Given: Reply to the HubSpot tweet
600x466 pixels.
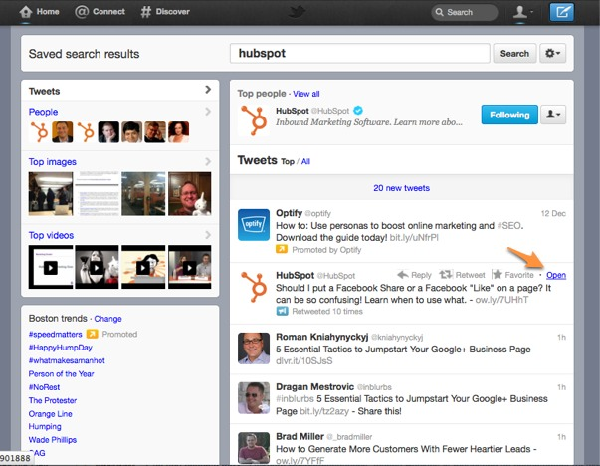Looking at the screenshot, I should tap(414, 275).
